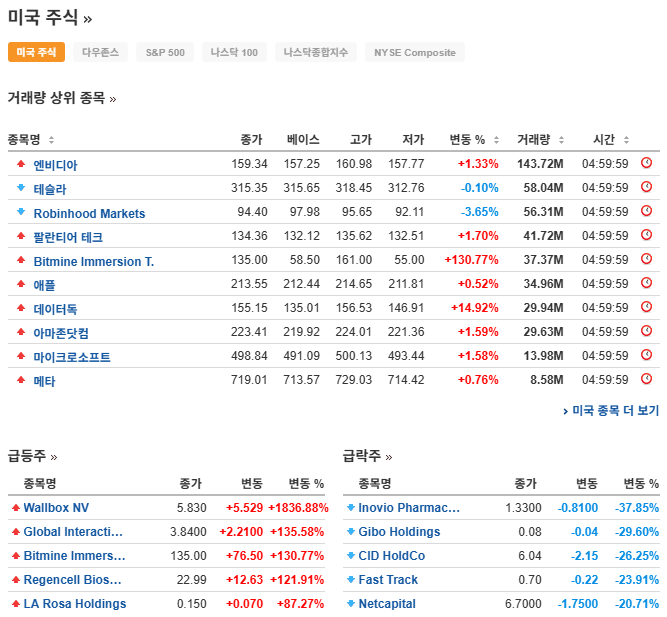
Task: Open Bitmine Immers... in the 급등주 list
Action: [74, 556]
